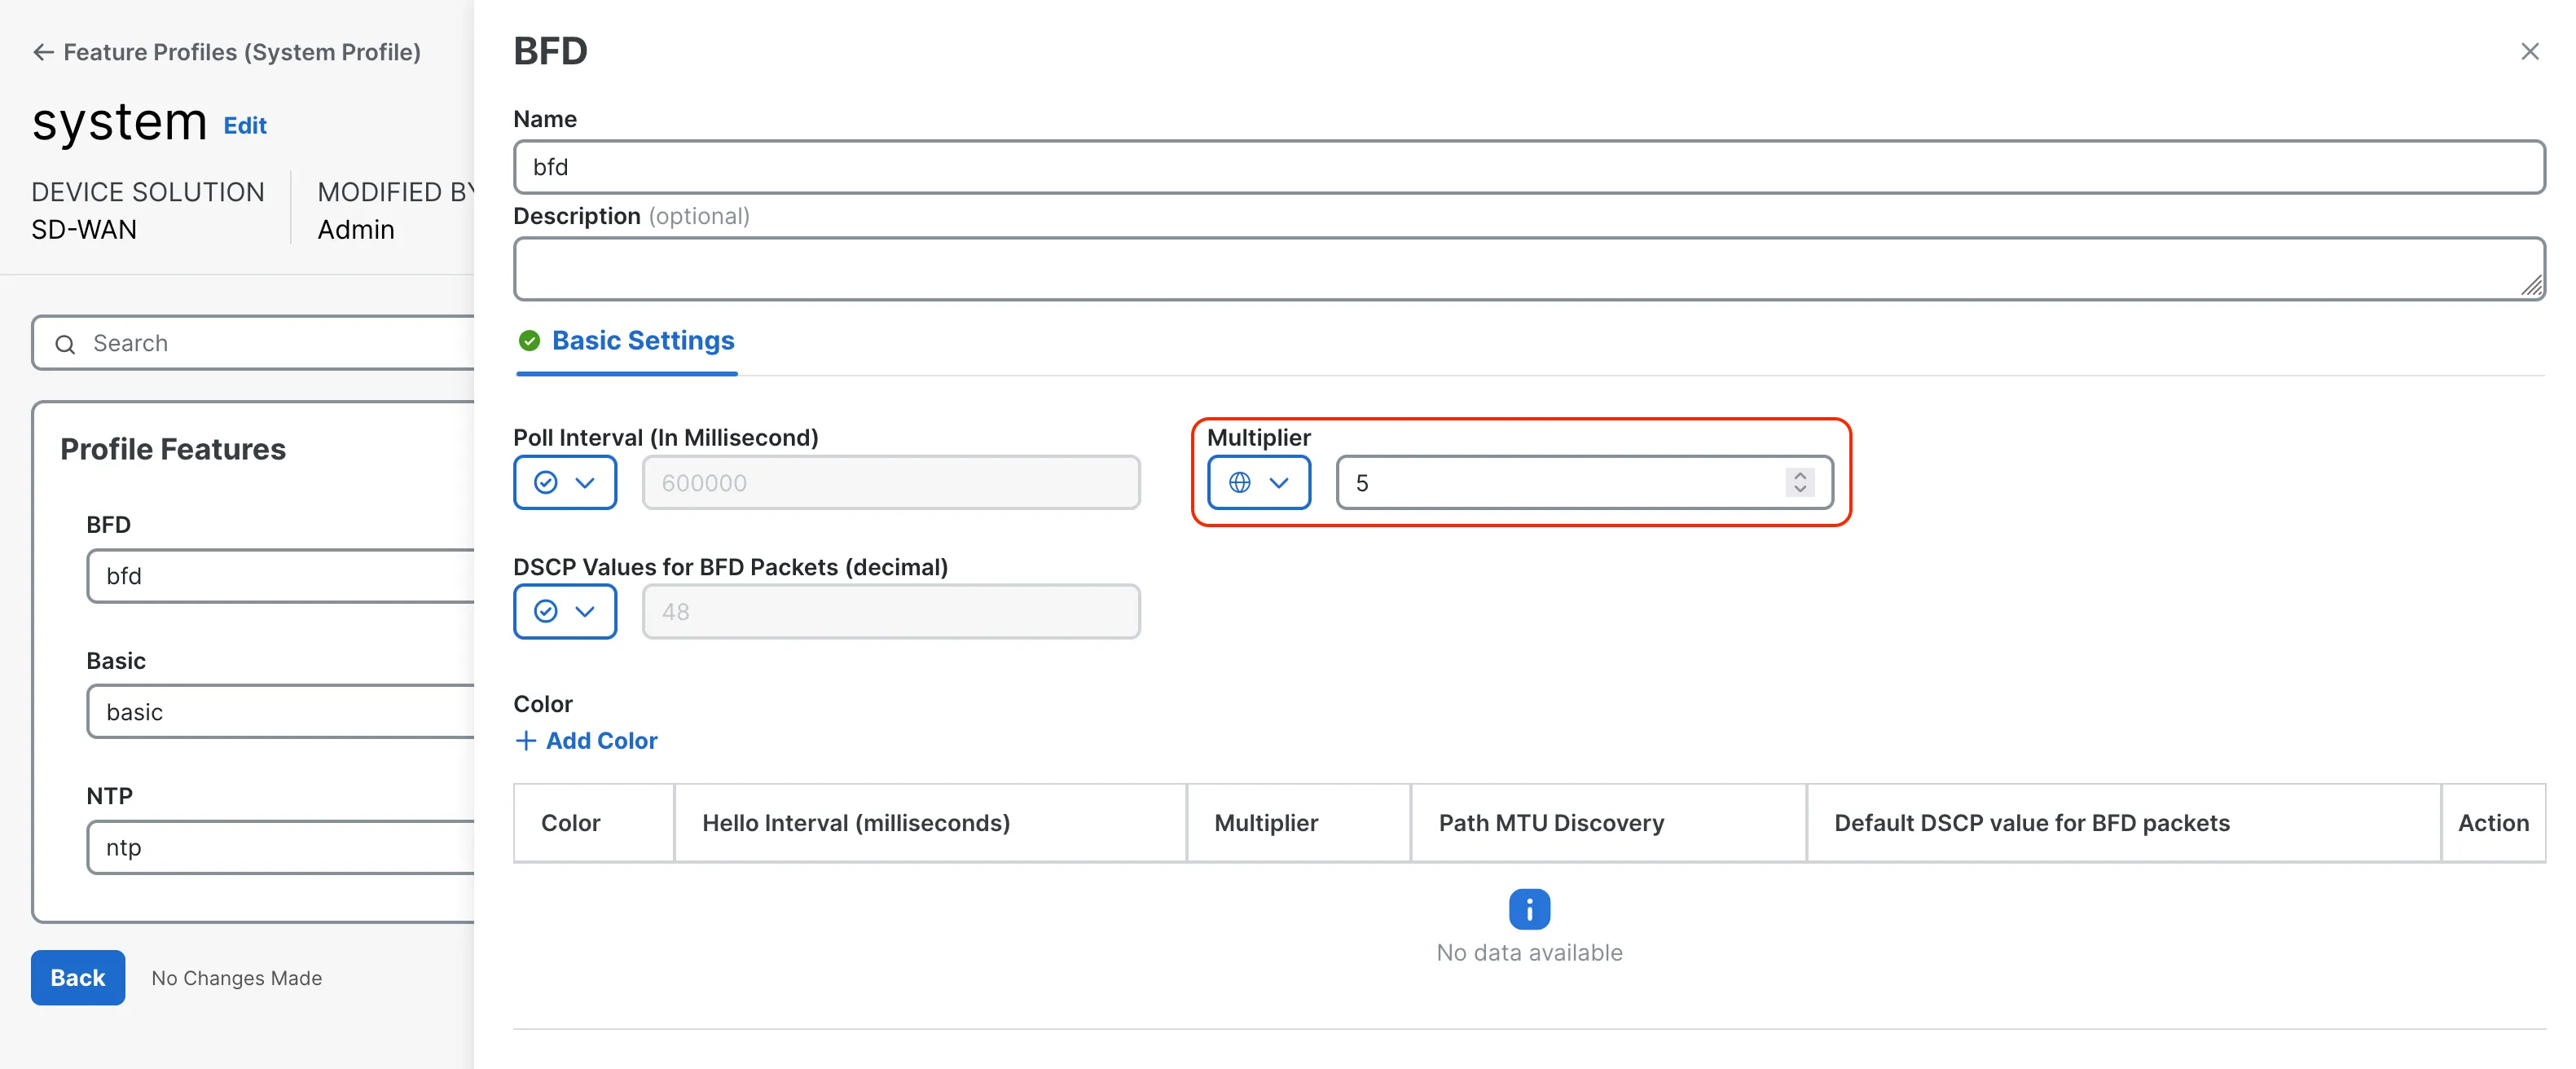This screenshot has height=1069, width=2576.
Task: Click the search magnifier icon
Action: pyautogui.click(x=66, y=344)
